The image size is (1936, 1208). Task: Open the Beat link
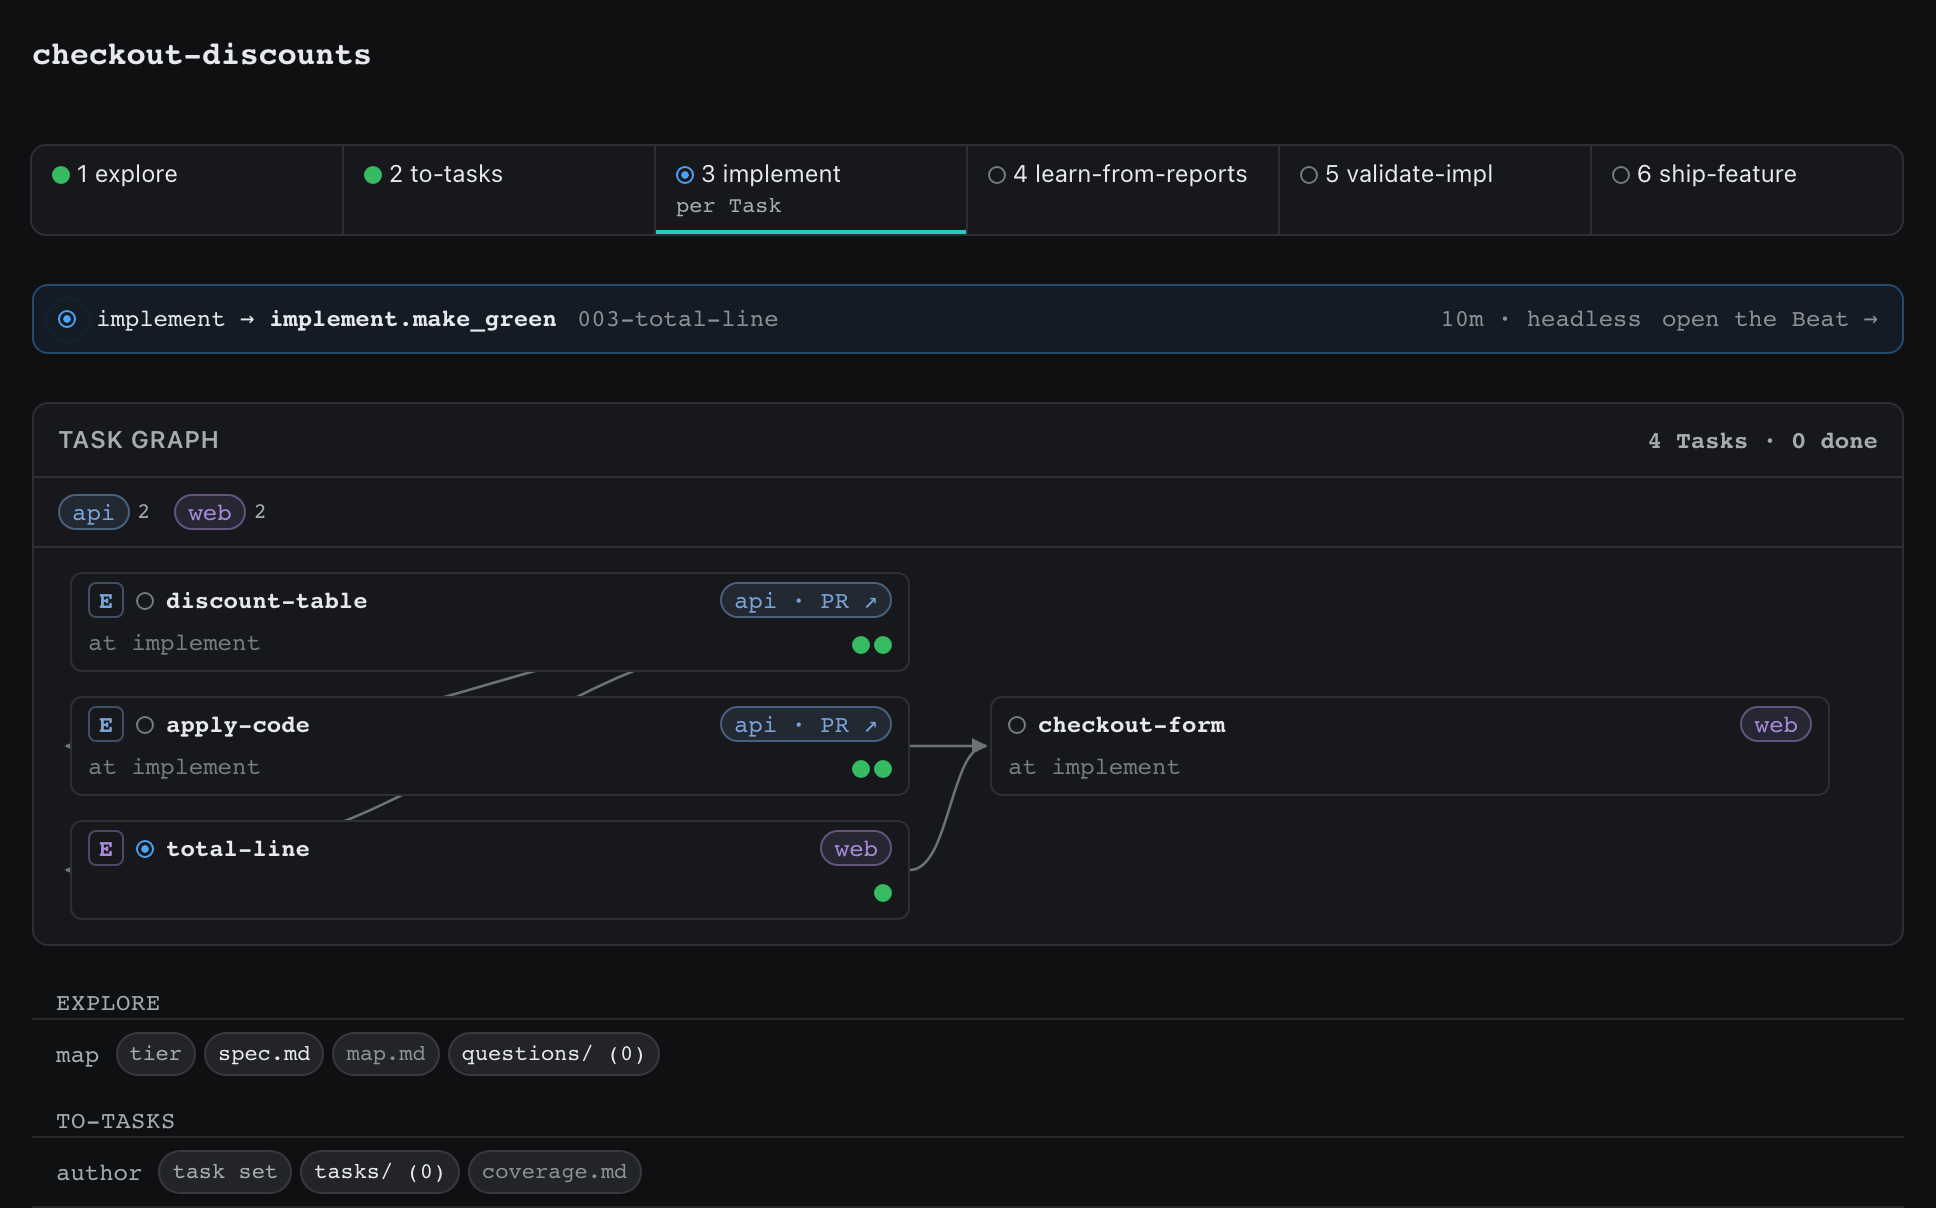[1770, 319]
